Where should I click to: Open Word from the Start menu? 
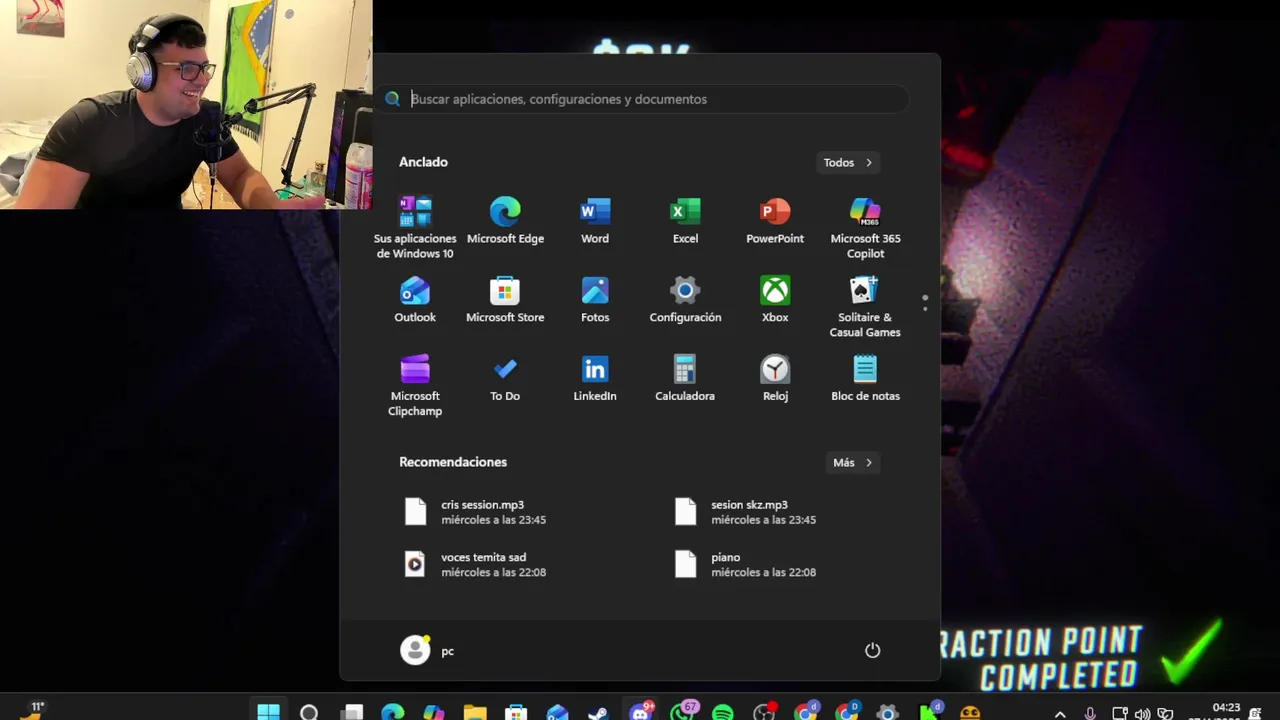595,221
